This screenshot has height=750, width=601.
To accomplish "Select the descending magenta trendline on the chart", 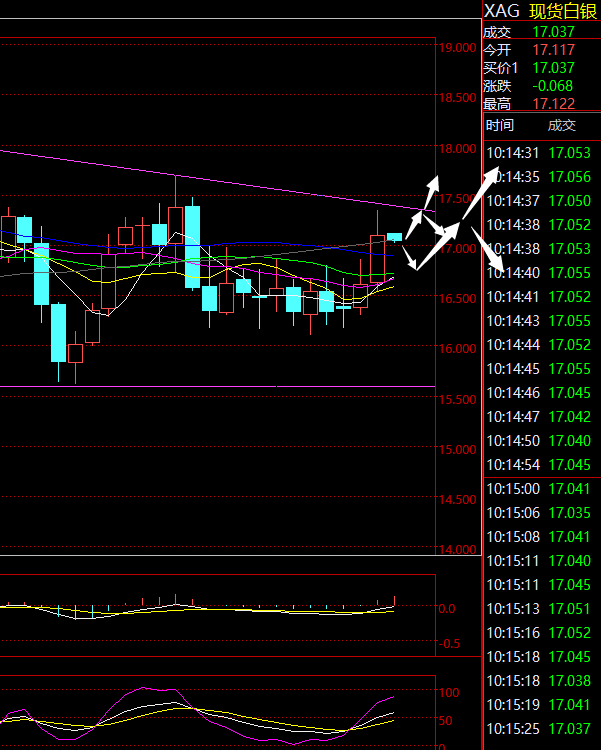I will [218, 181].
